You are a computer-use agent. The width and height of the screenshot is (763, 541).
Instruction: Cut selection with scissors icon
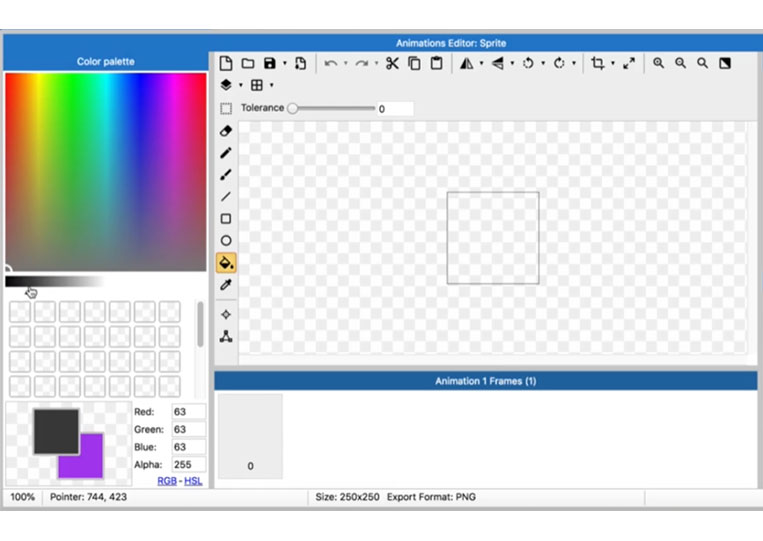tap(392, 63)
